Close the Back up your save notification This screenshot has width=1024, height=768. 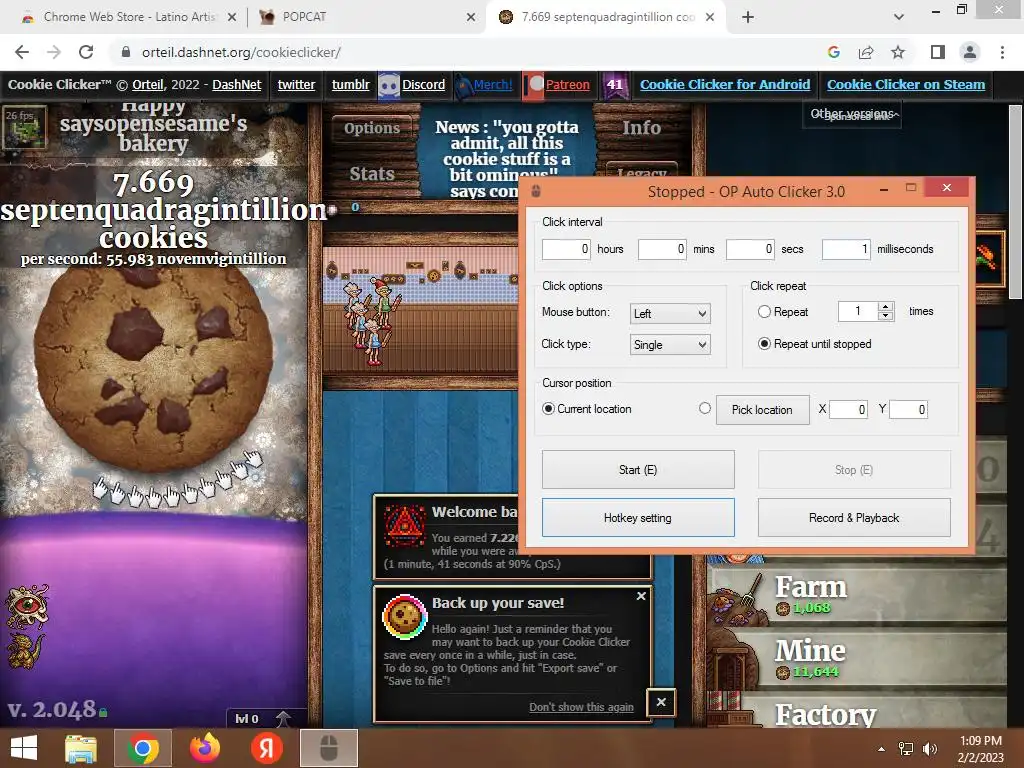tap(641, 596)
